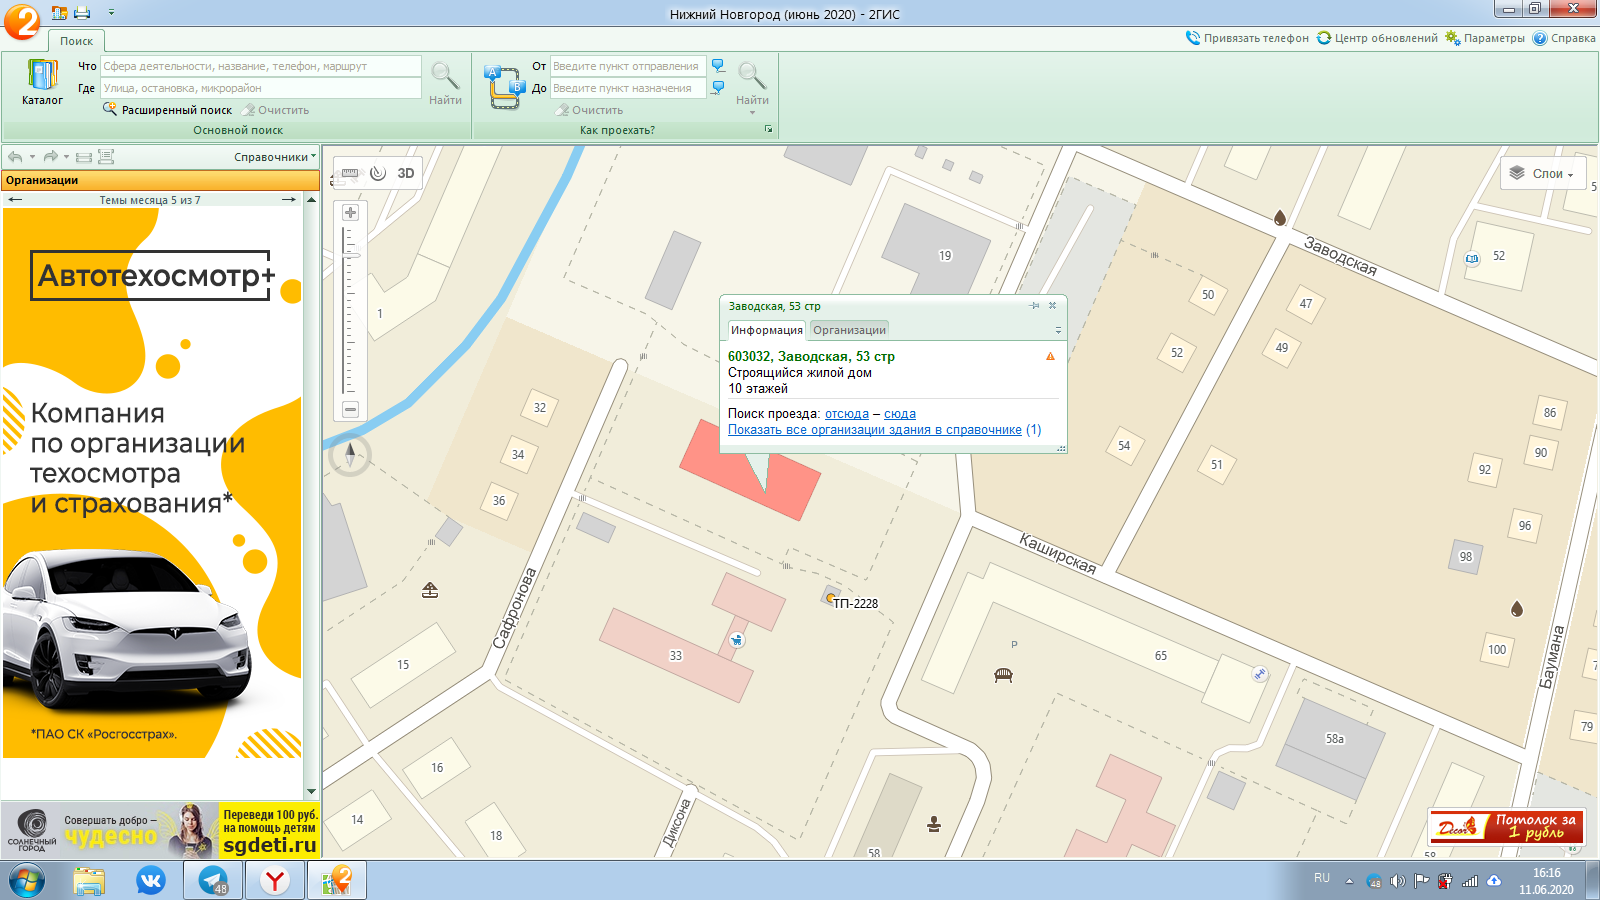The image size is (1600, 900).
Task: Click the 2GIS orange application button
Action: 21,21
